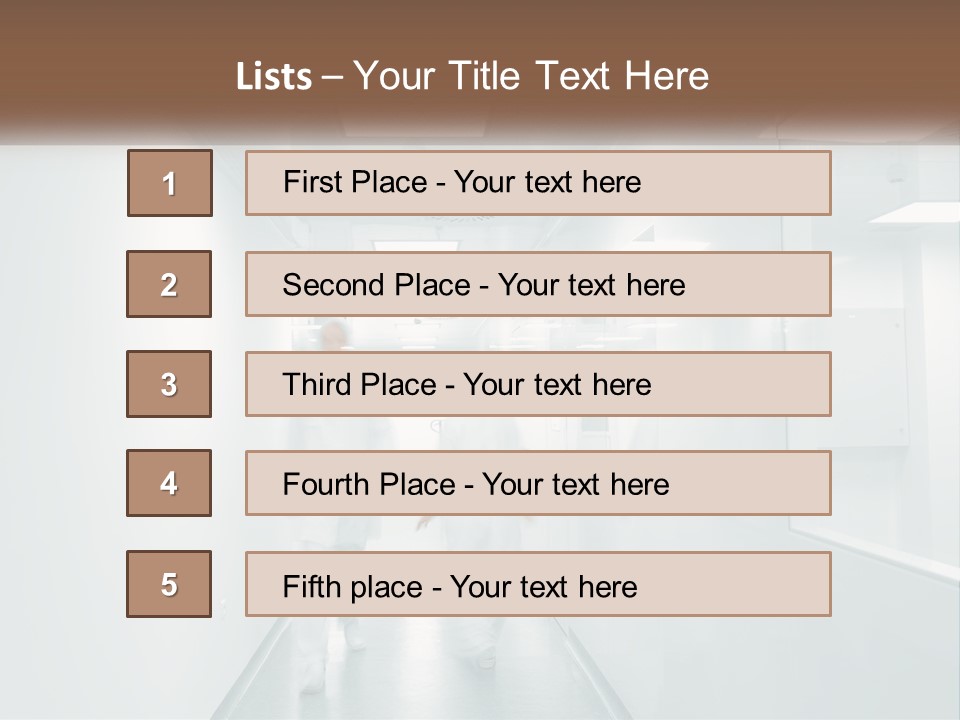Select Your Title Text Here heading

pos(531,76)
